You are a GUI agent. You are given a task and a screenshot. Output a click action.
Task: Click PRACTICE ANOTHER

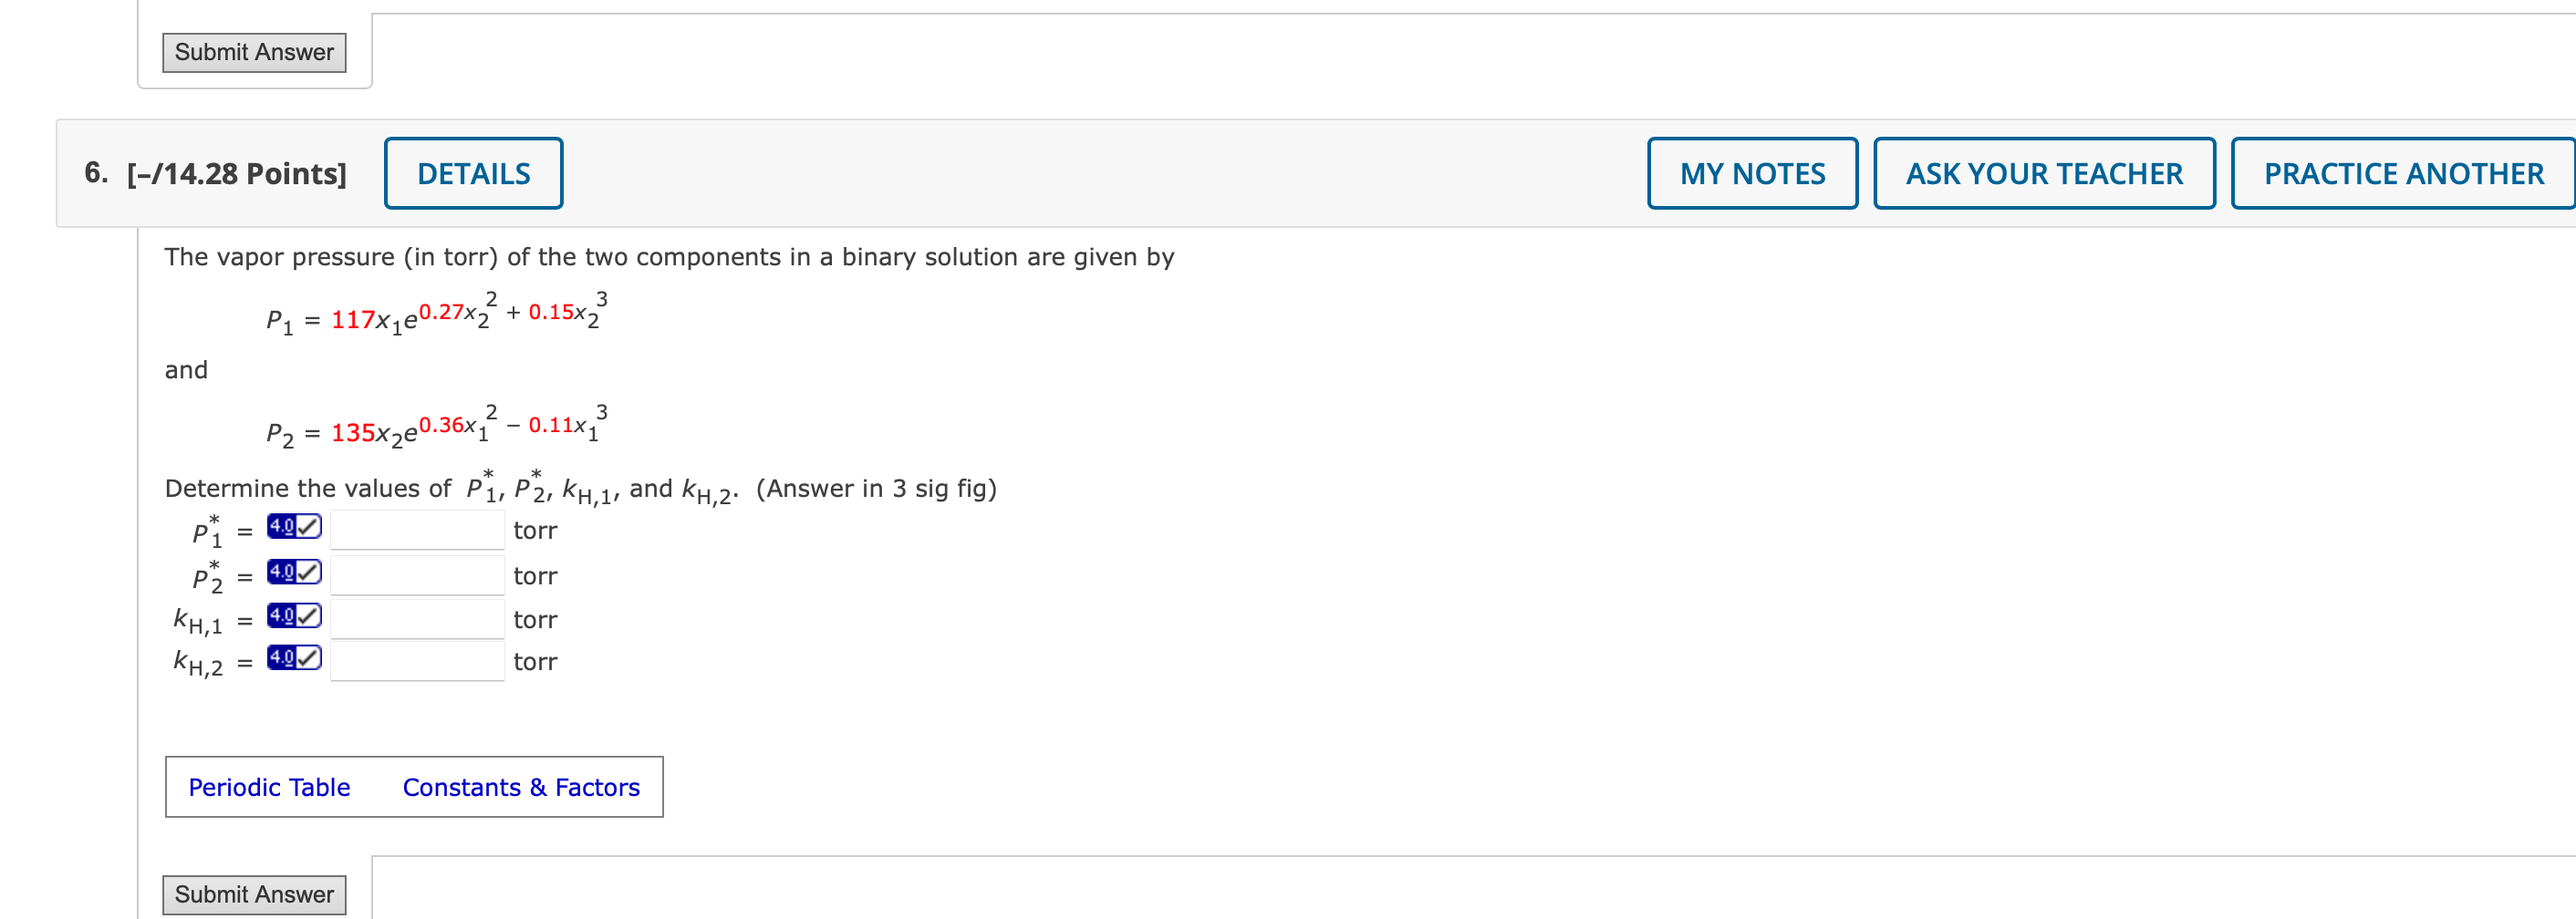[2401, 172]
